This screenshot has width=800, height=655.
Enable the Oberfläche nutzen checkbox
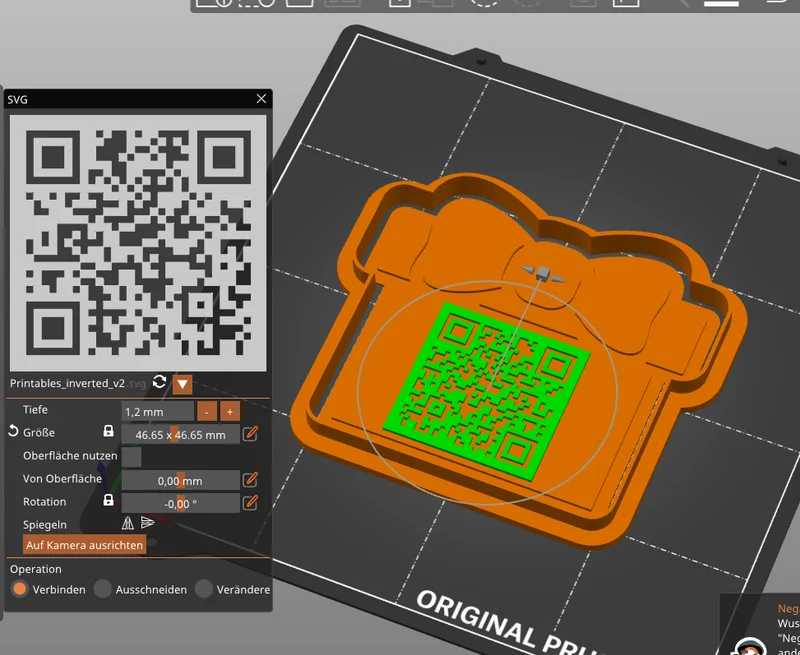[132, 457]
